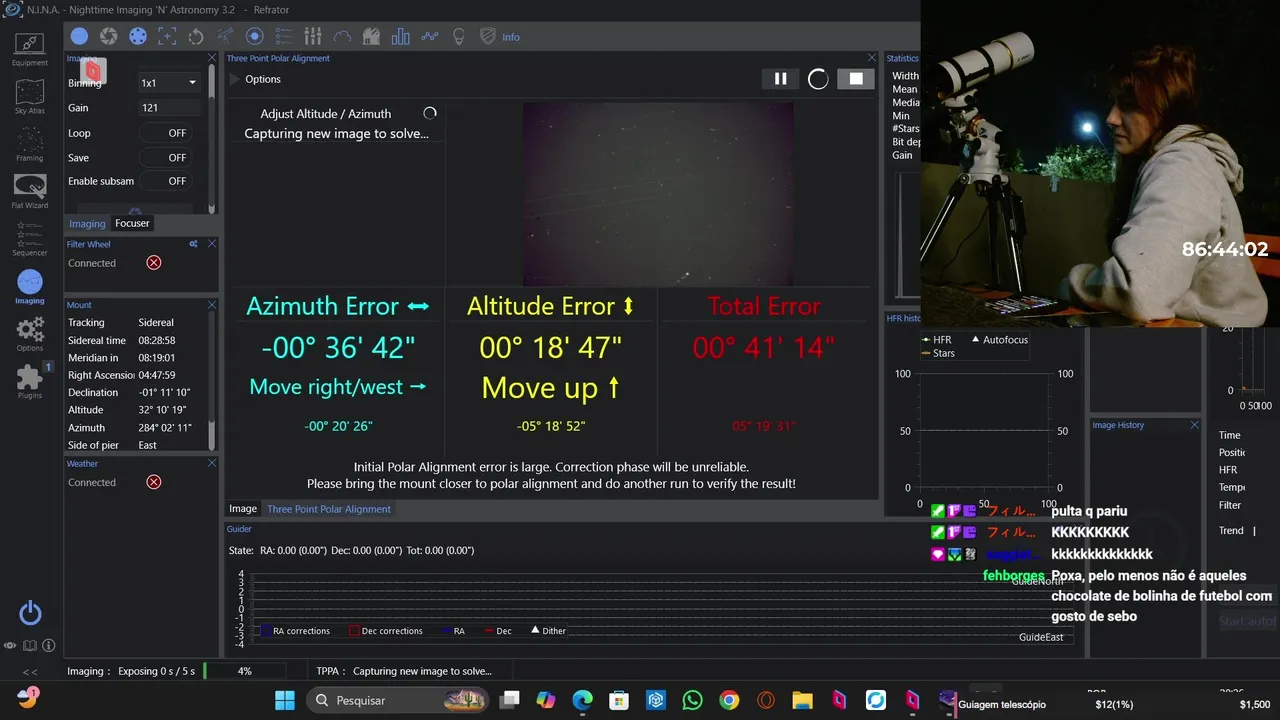
Task: Open the Flat Wizard
Action: pyautogui.click(x=30, y=192)
